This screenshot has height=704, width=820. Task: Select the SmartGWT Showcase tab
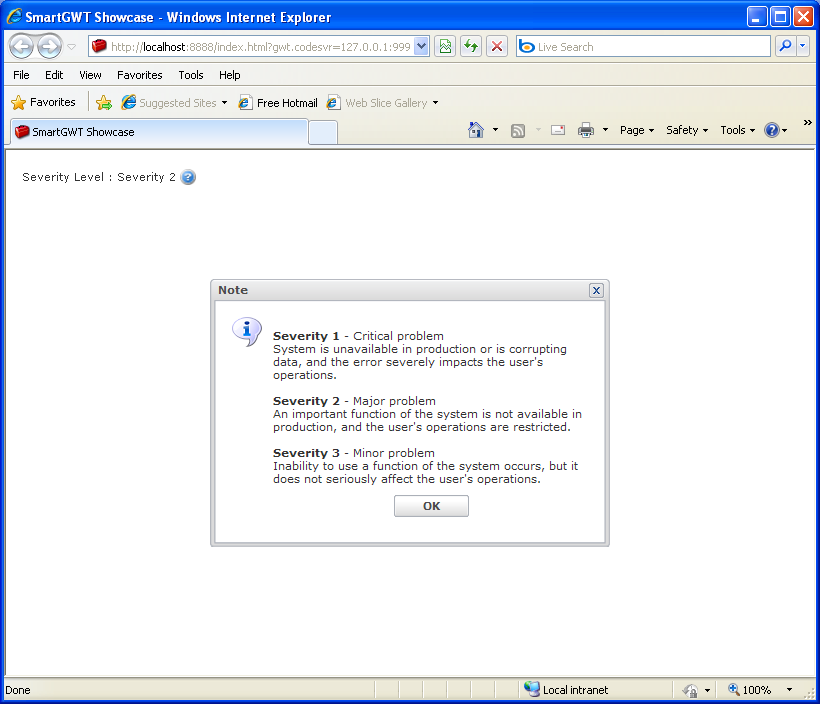click(x=159, y=132)
